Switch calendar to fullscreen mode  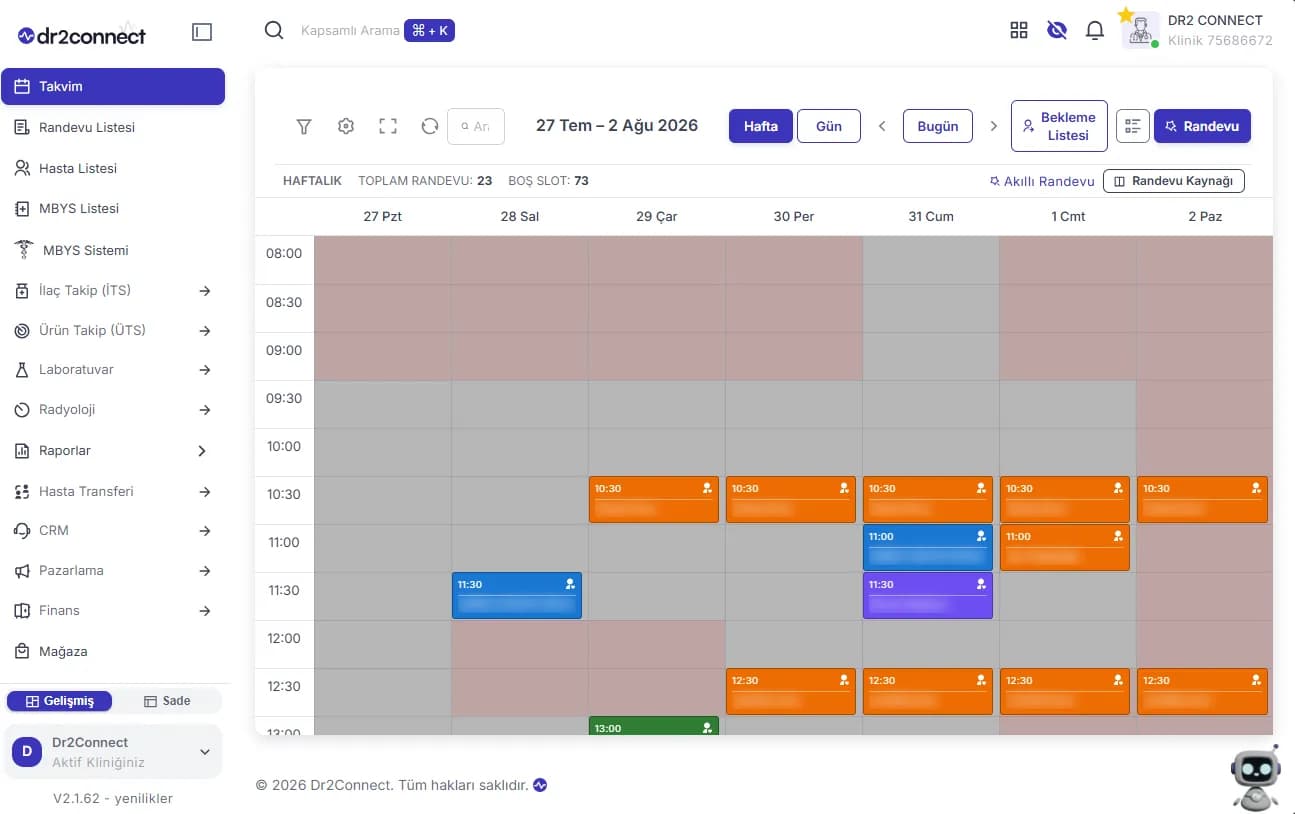[x=388, y=126]
